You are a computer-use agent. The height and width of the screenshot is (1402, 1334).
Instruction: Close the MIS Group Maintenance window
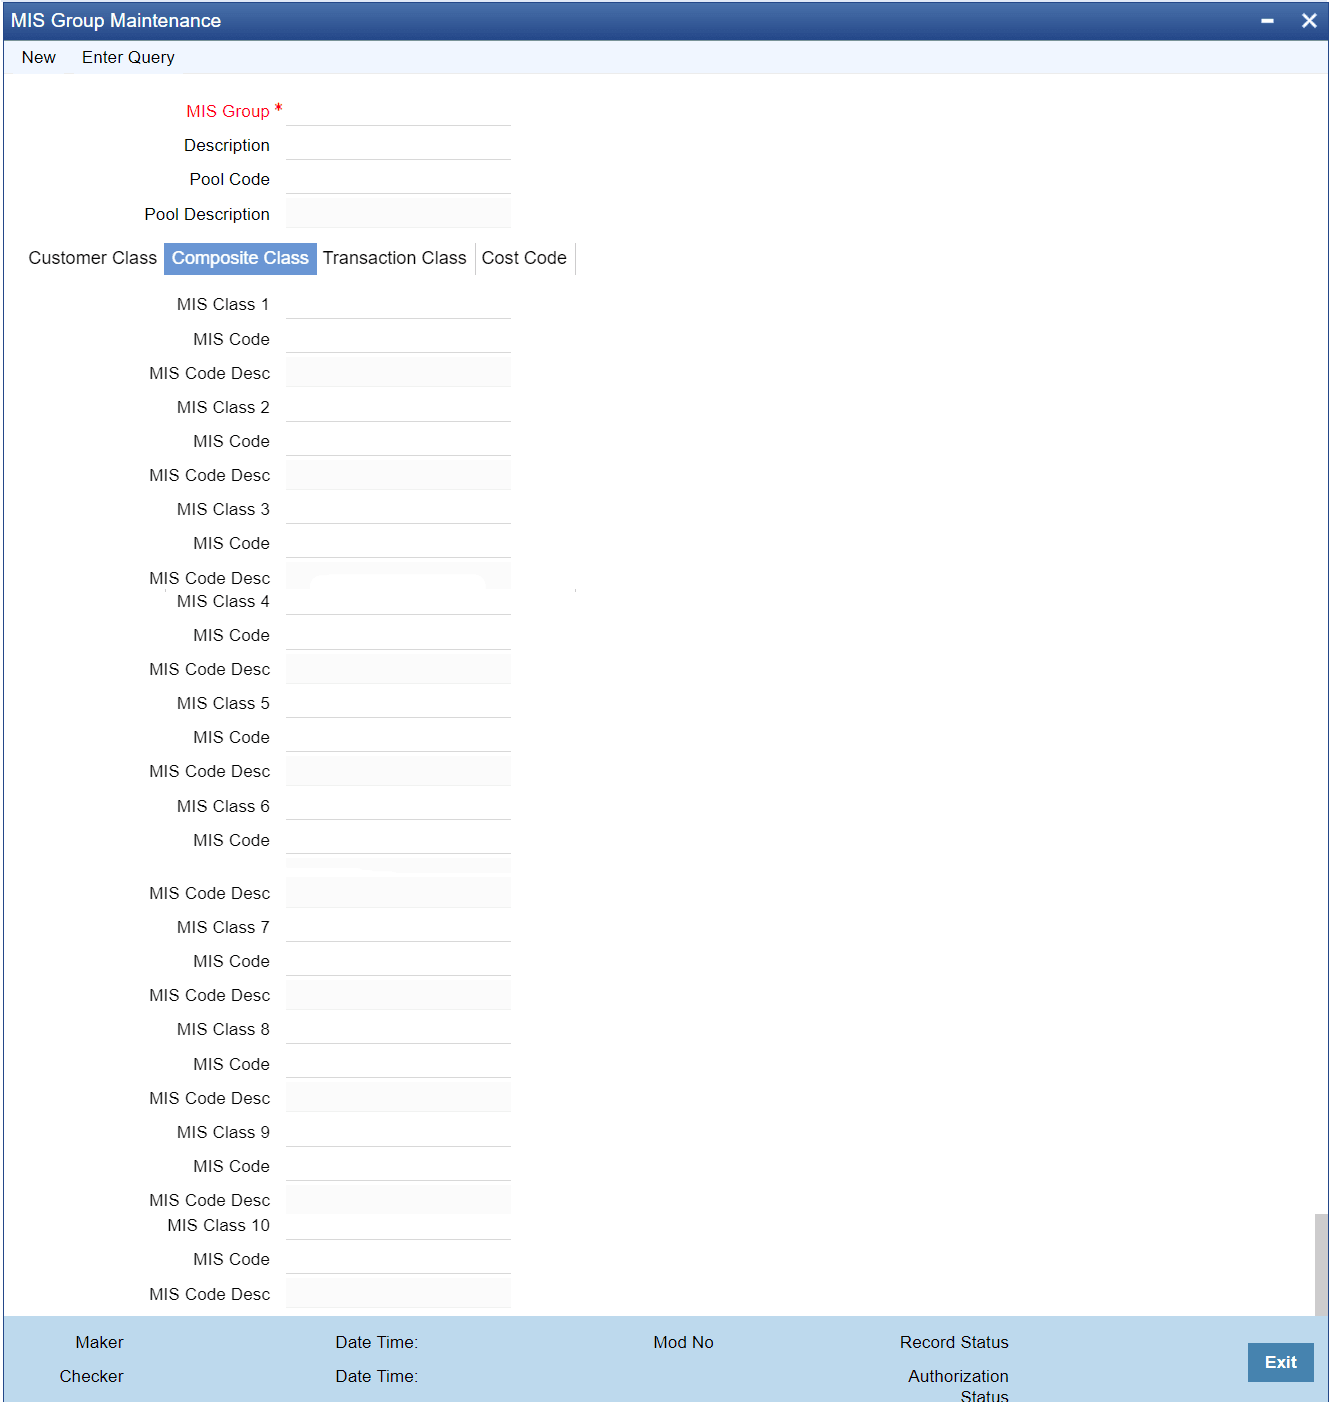click(x=1309, y=21)
